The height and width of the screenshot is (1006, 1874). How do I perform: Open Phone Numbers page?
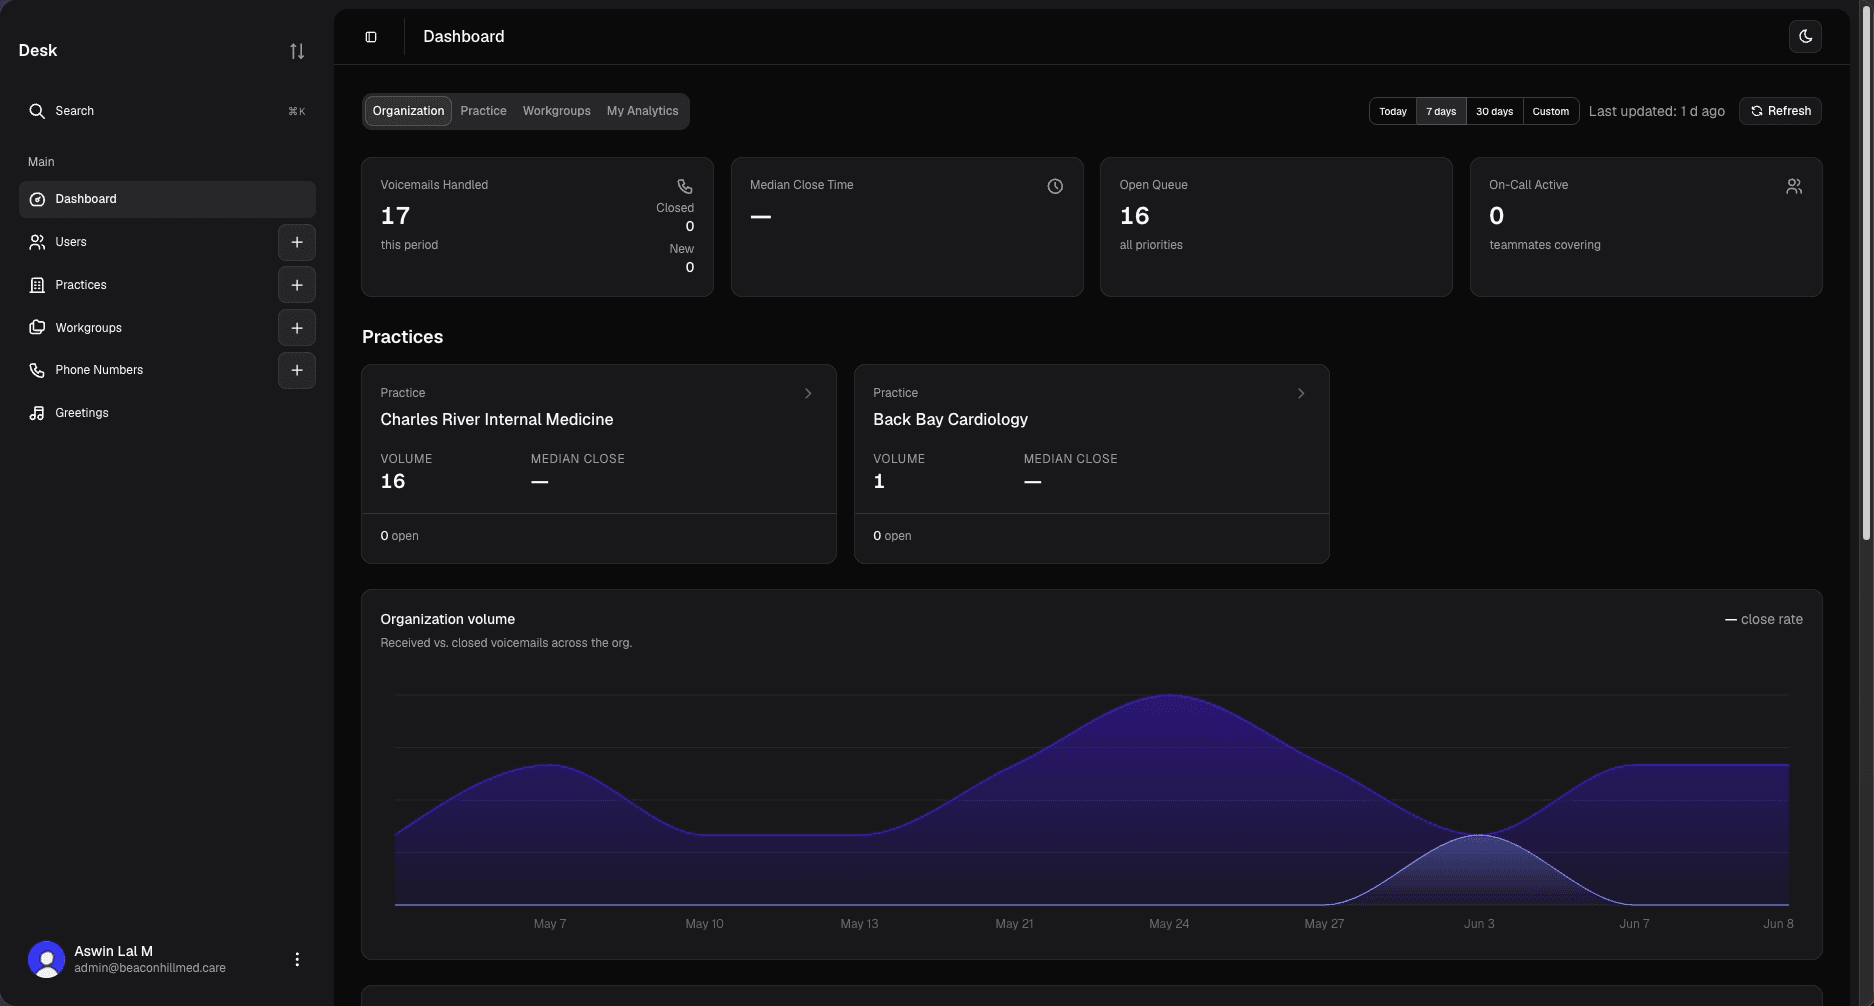point(146,370)
